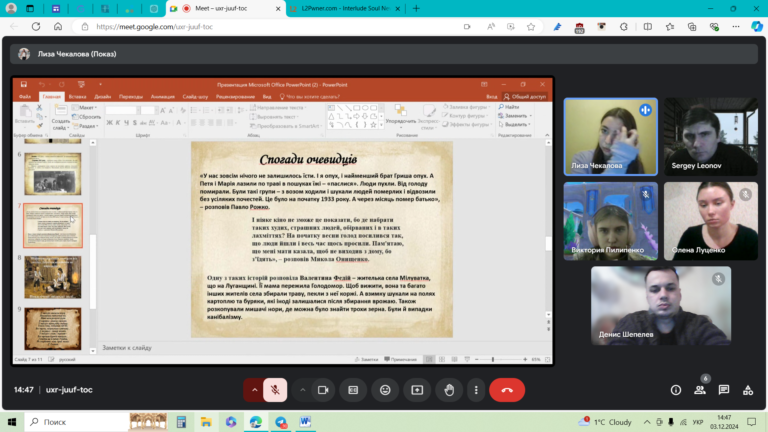This screenshot has height=432, width=768.
Task: Open Telegram from the taskbar
Action: [x=281, y=422]
